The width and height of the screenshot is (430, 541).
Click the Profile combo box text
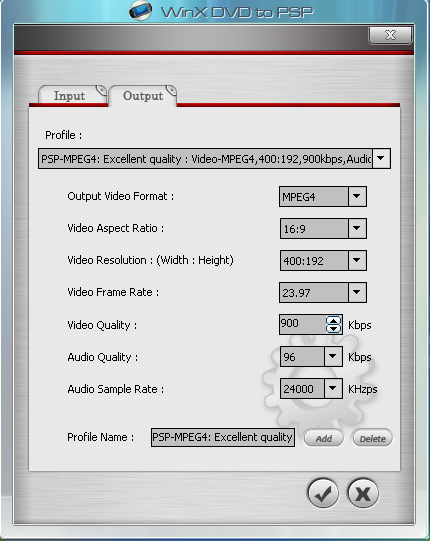tap(205, 159)
